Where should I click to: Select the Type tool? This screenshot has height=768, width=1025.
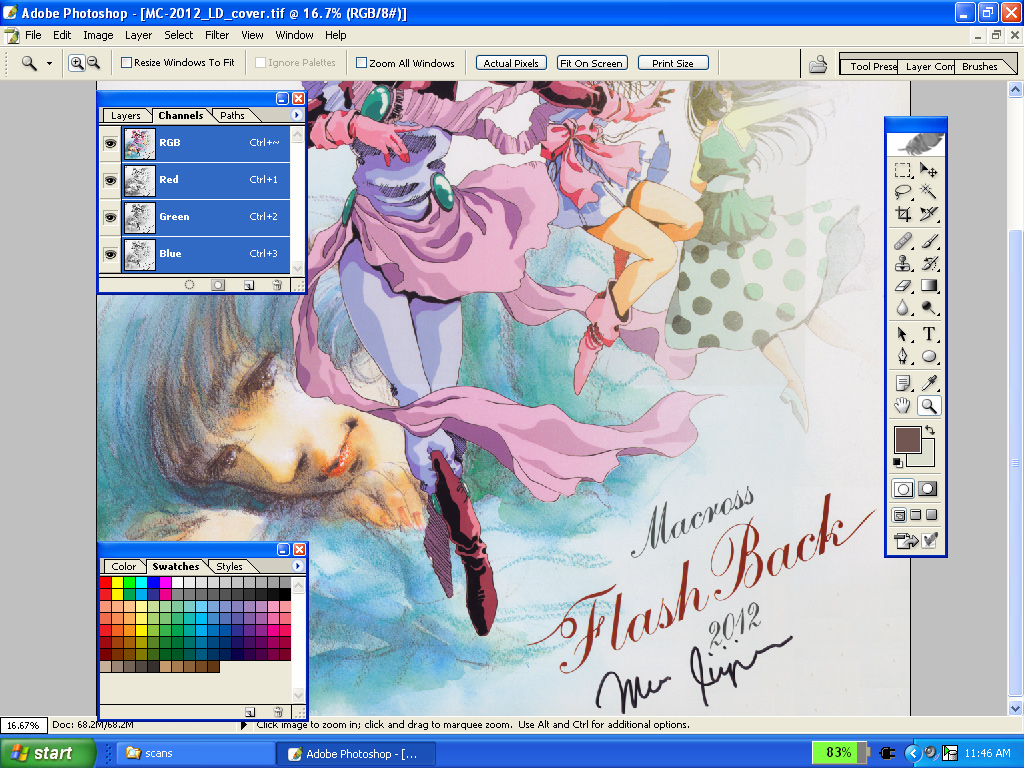click(928, 335)
